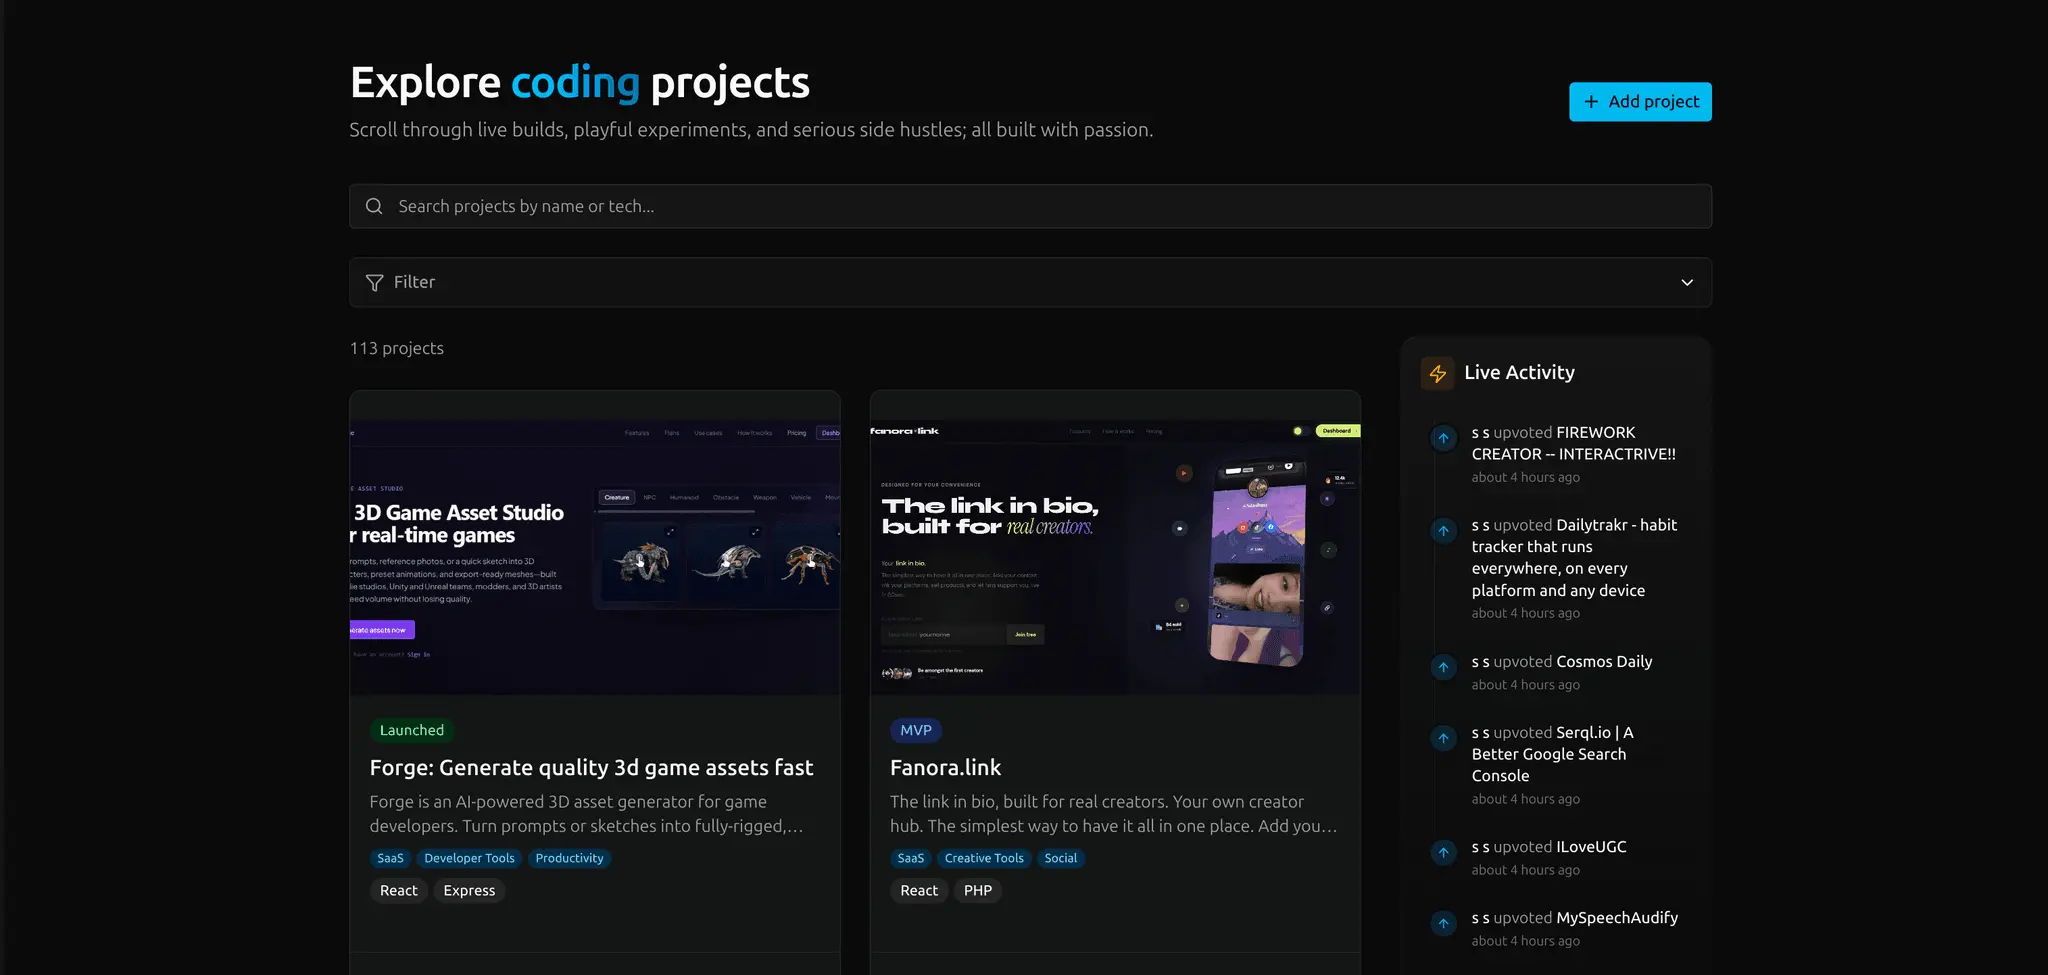Click upvote icon beside Dailytrakr activity
Image resolution: width=2048 pixels, height=975 pixels.
pos(1443,530)
